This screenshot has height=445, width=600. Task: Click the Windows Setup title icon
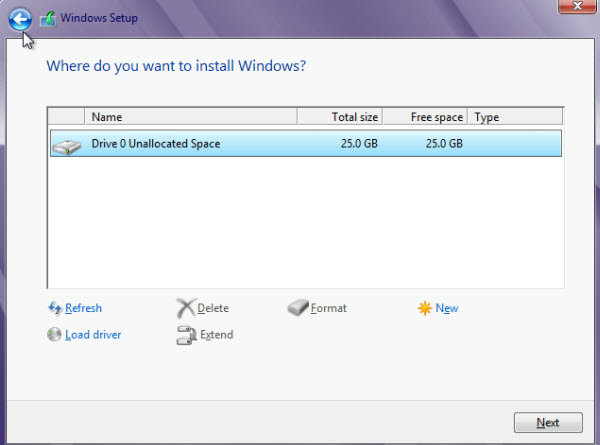[x=48, y=19]
